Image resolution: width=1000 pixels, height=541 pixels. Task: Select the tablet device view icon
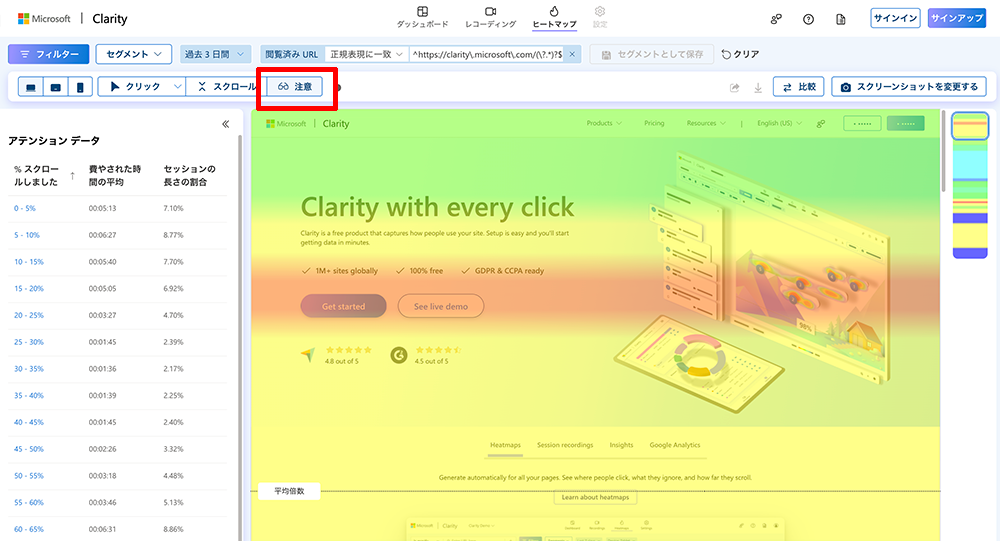point(56,87)
